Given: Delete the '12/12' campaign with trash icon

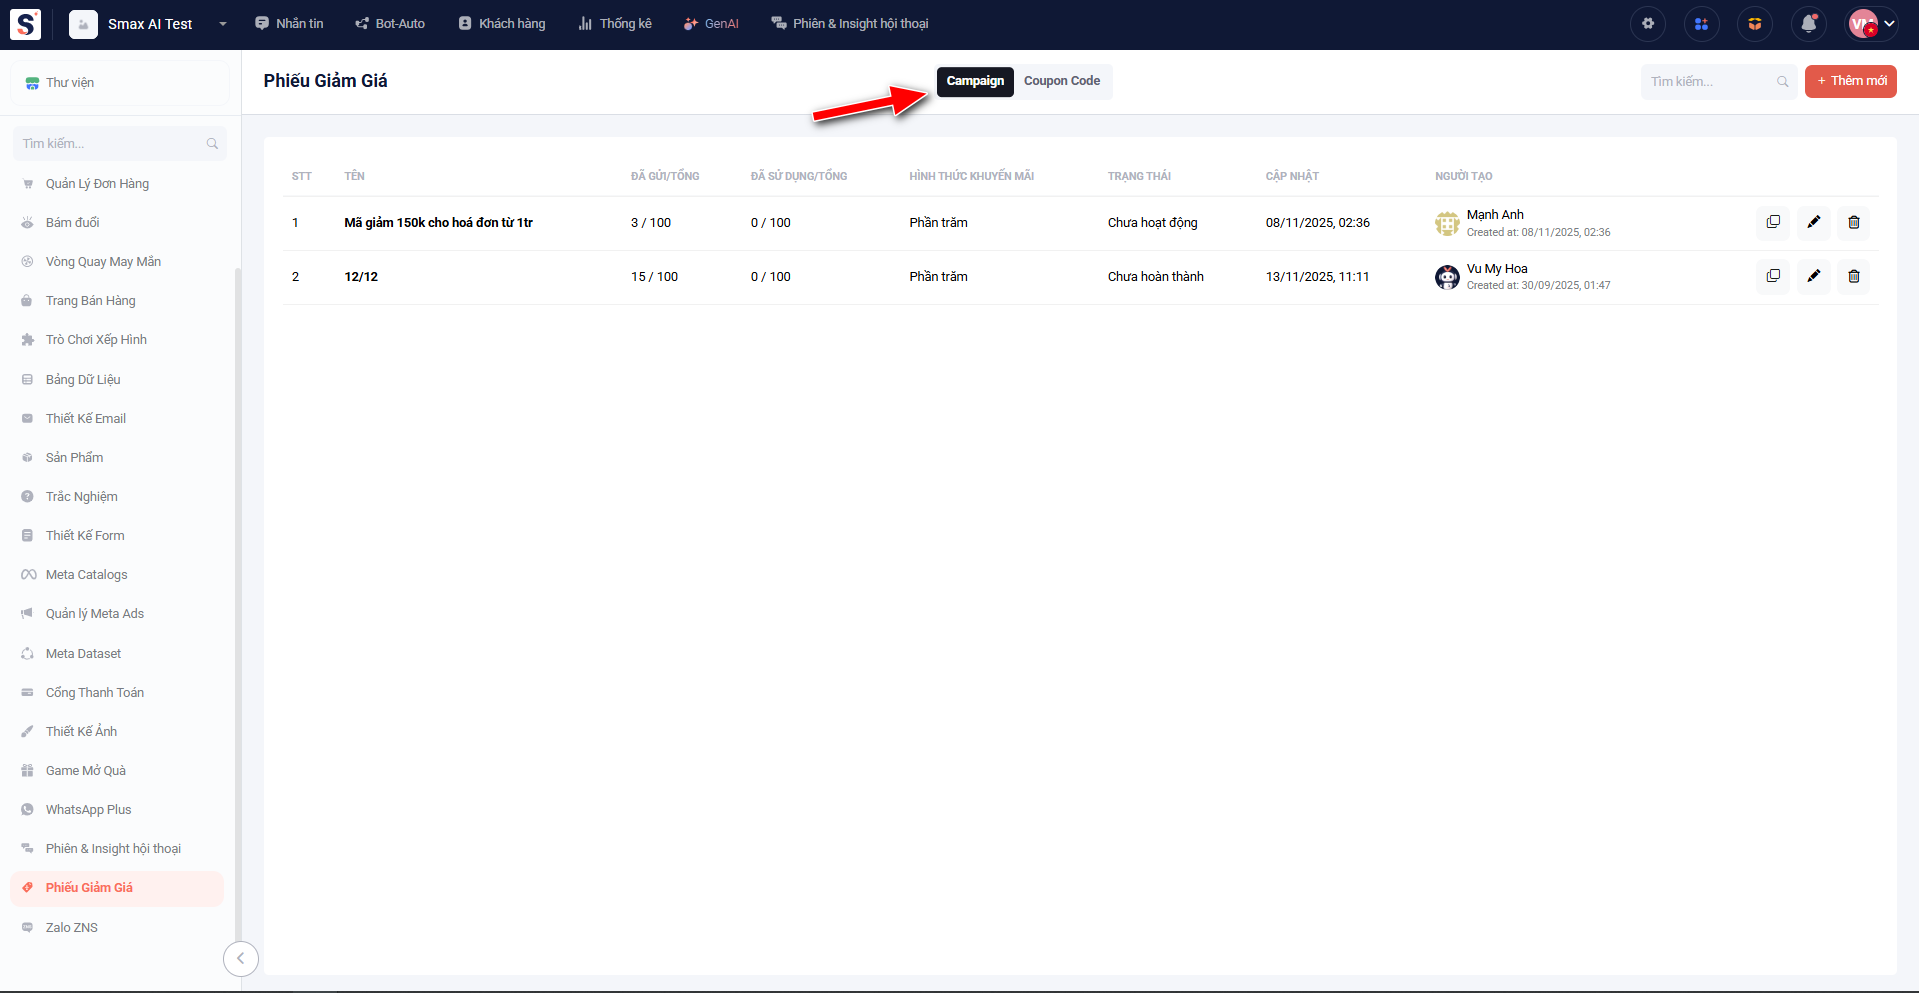Looking at the screenshot, I should coord(1853,276).
